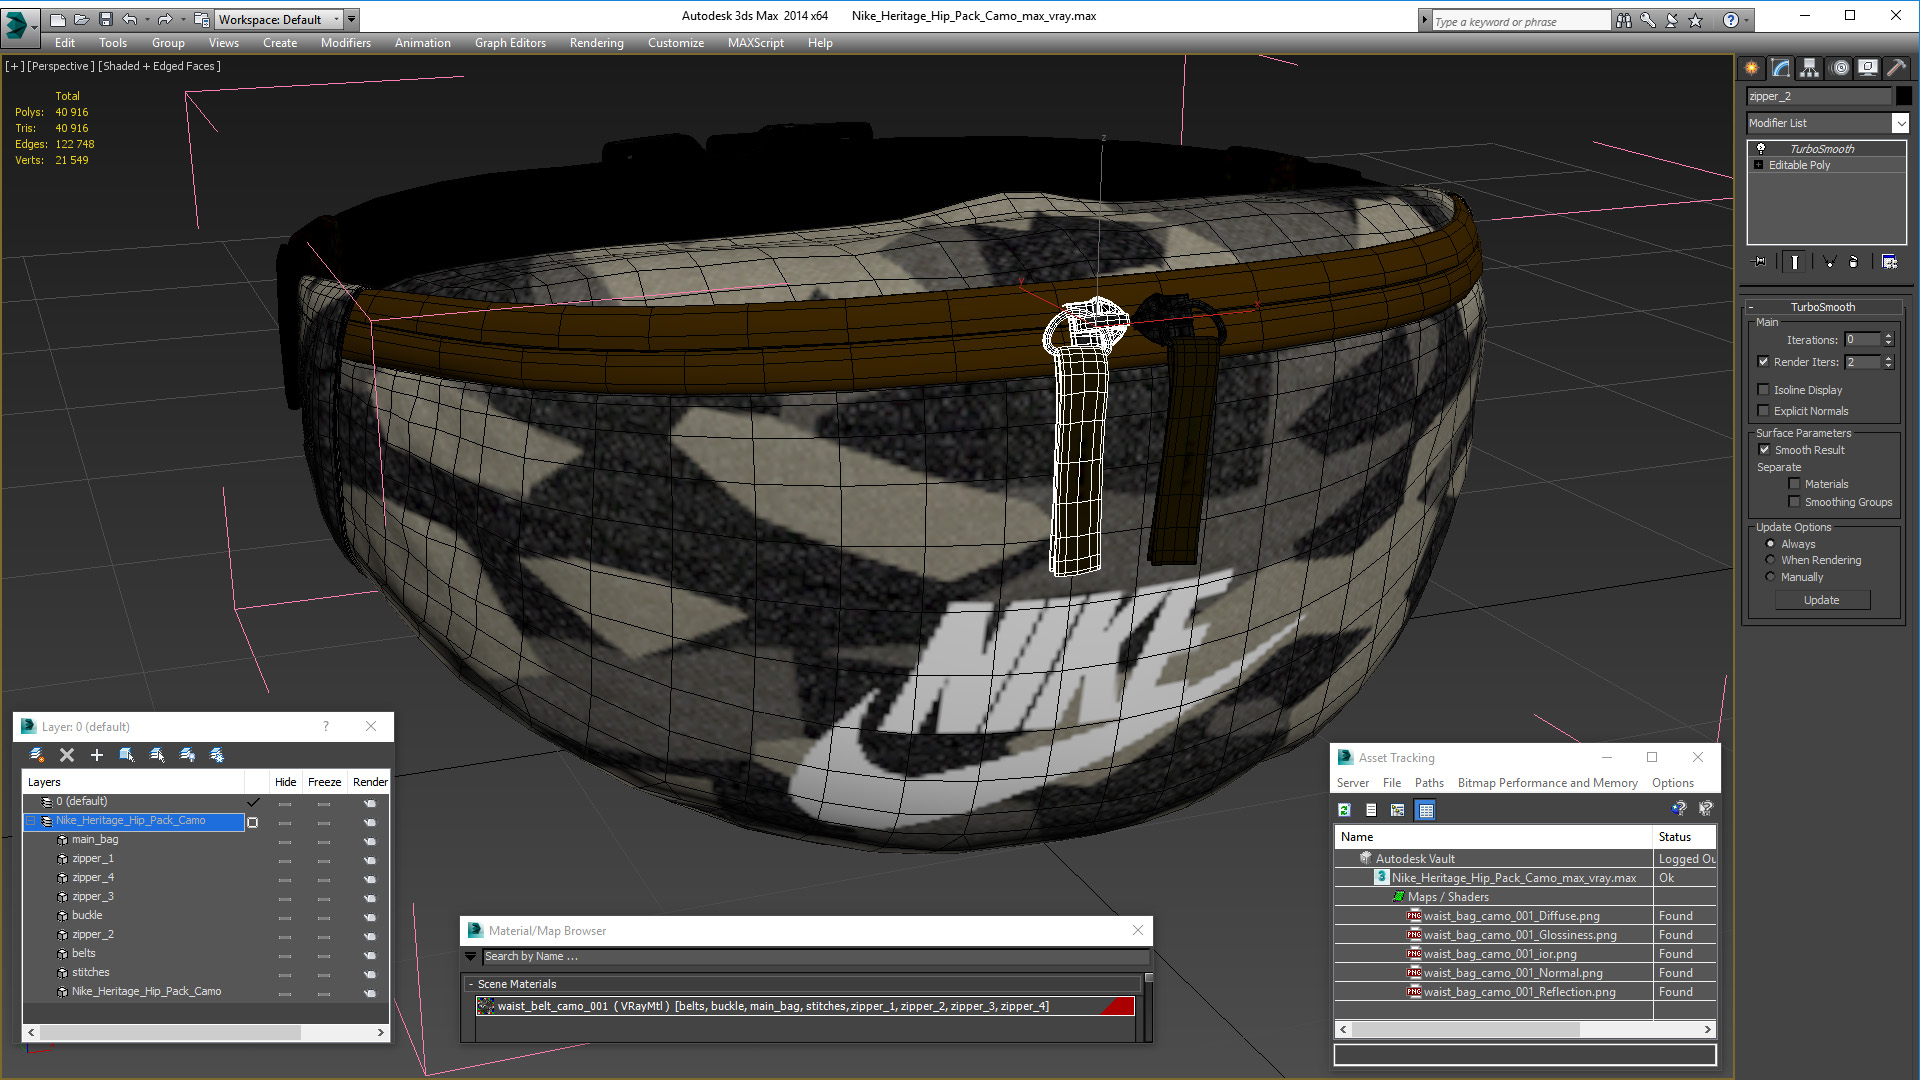Open Favorites star icon

tap(1696, 20)
